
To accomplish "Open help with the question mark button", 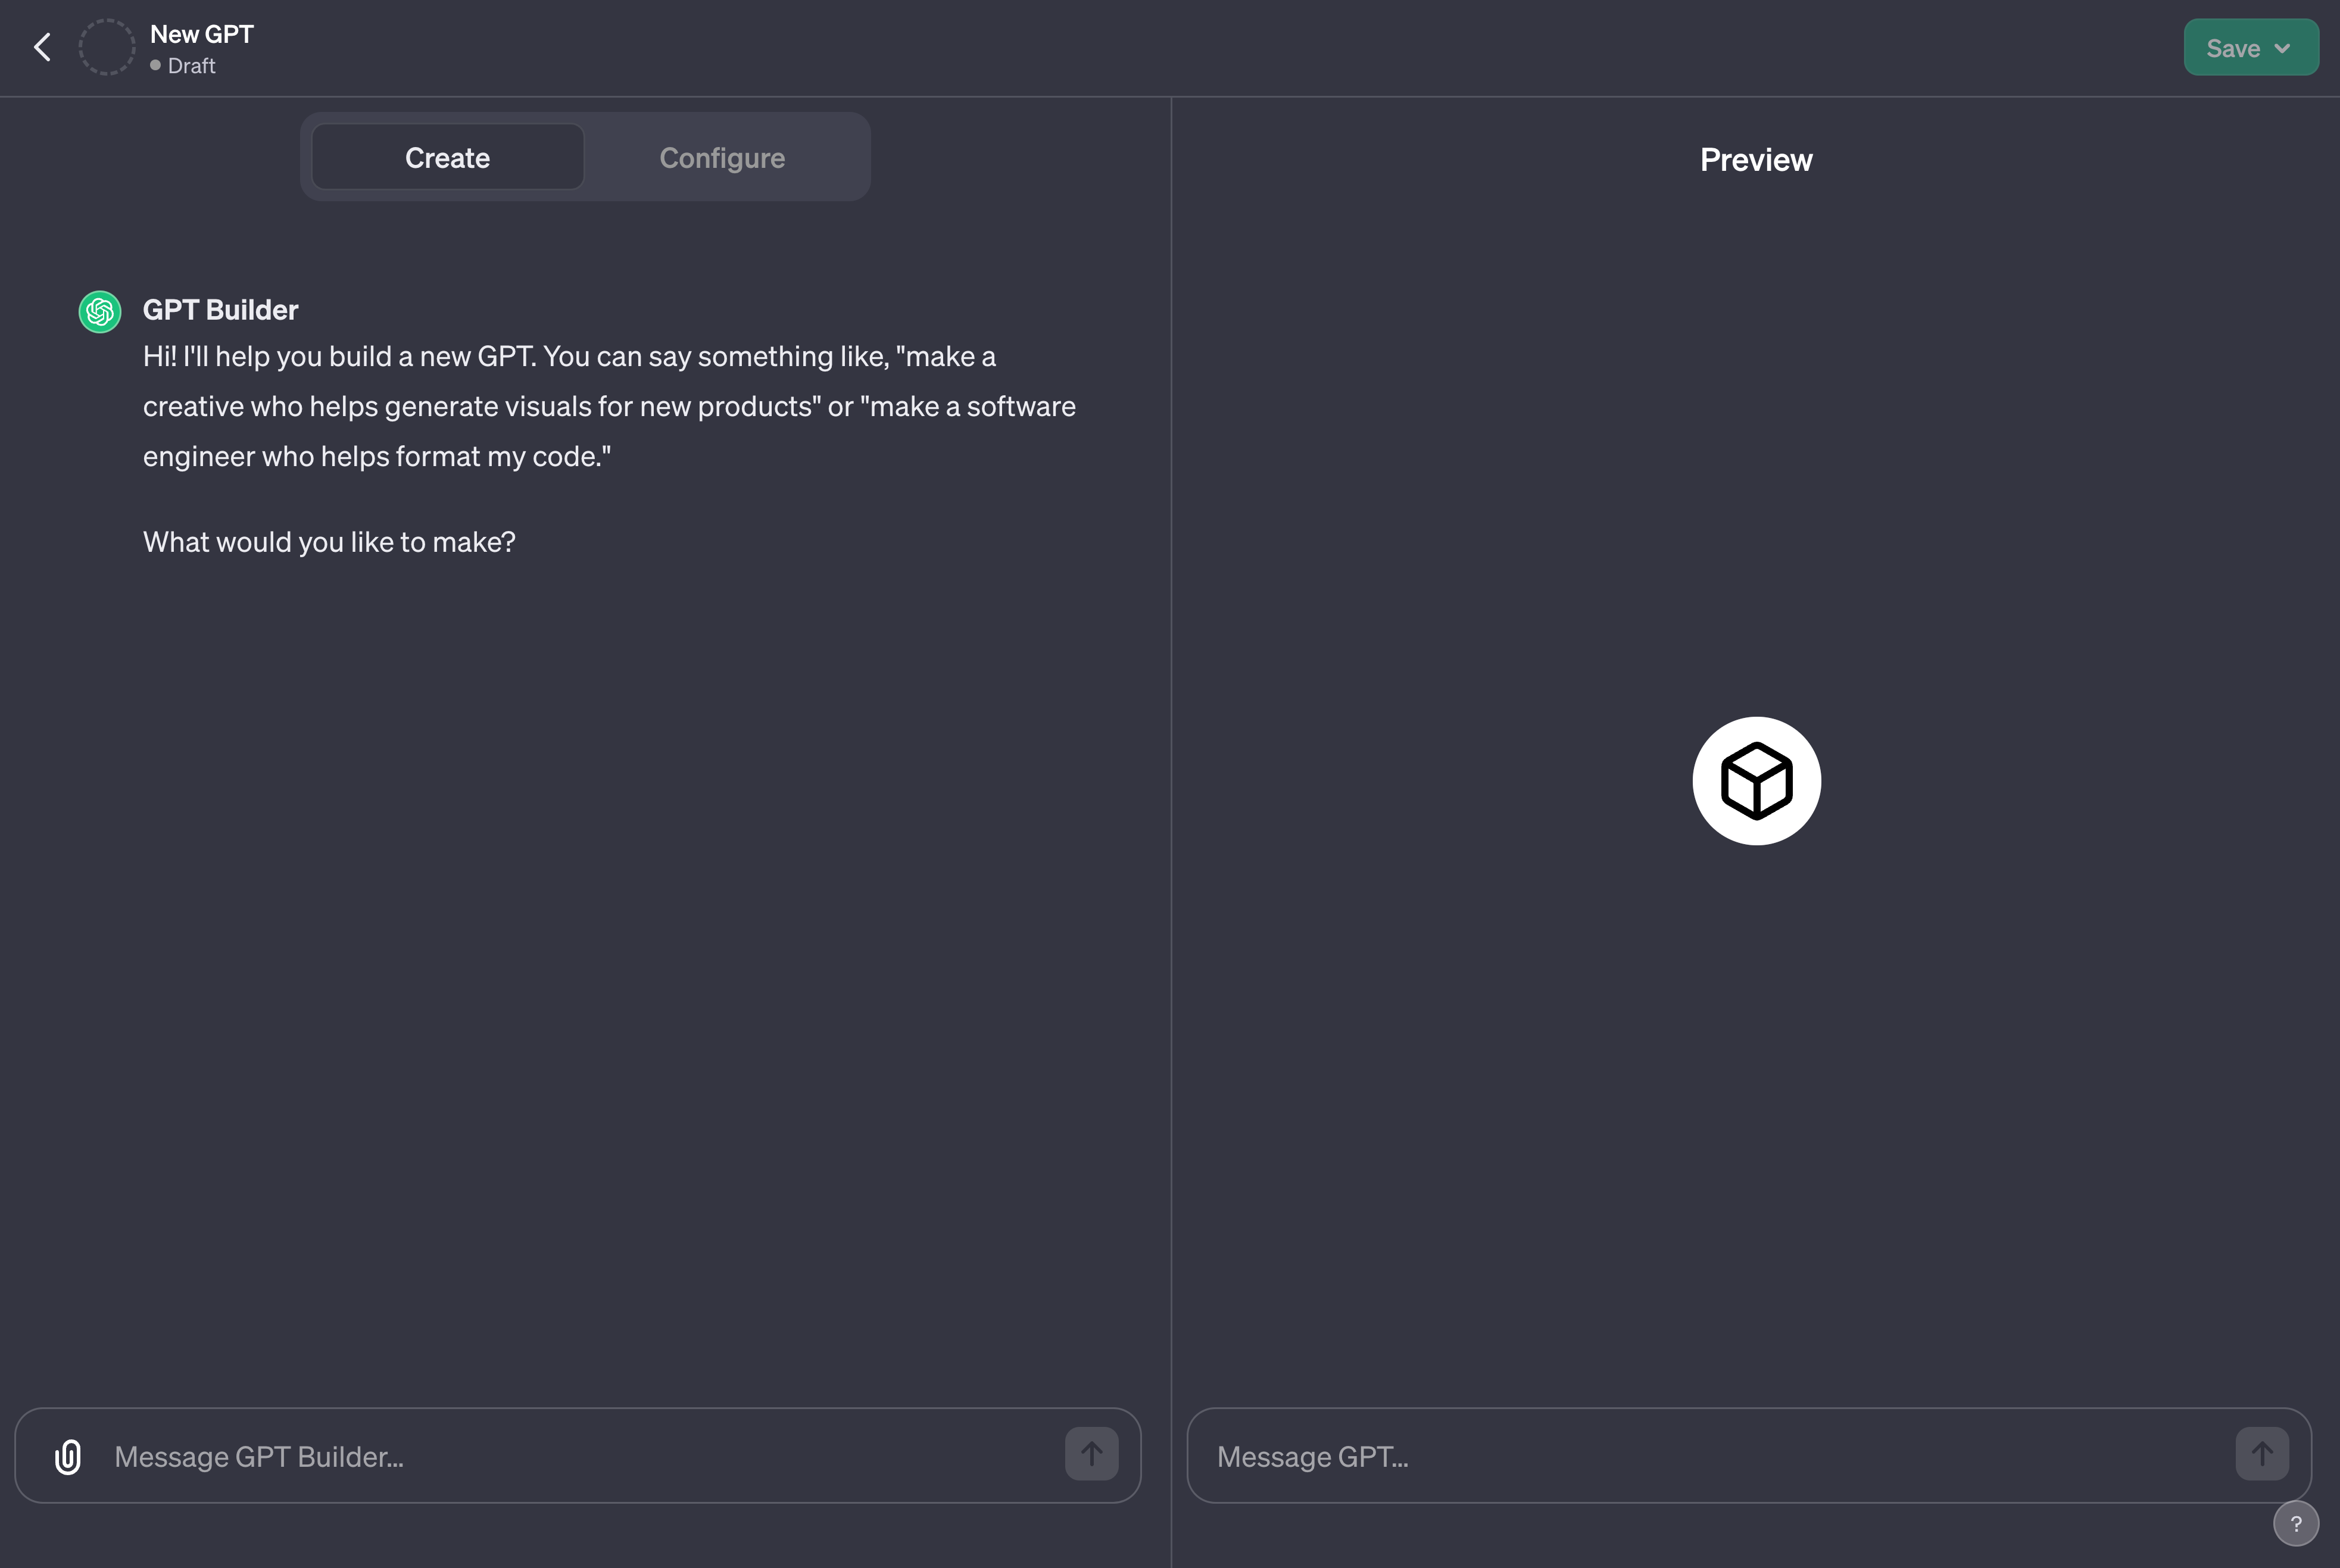I will tap(2296, 1524).
